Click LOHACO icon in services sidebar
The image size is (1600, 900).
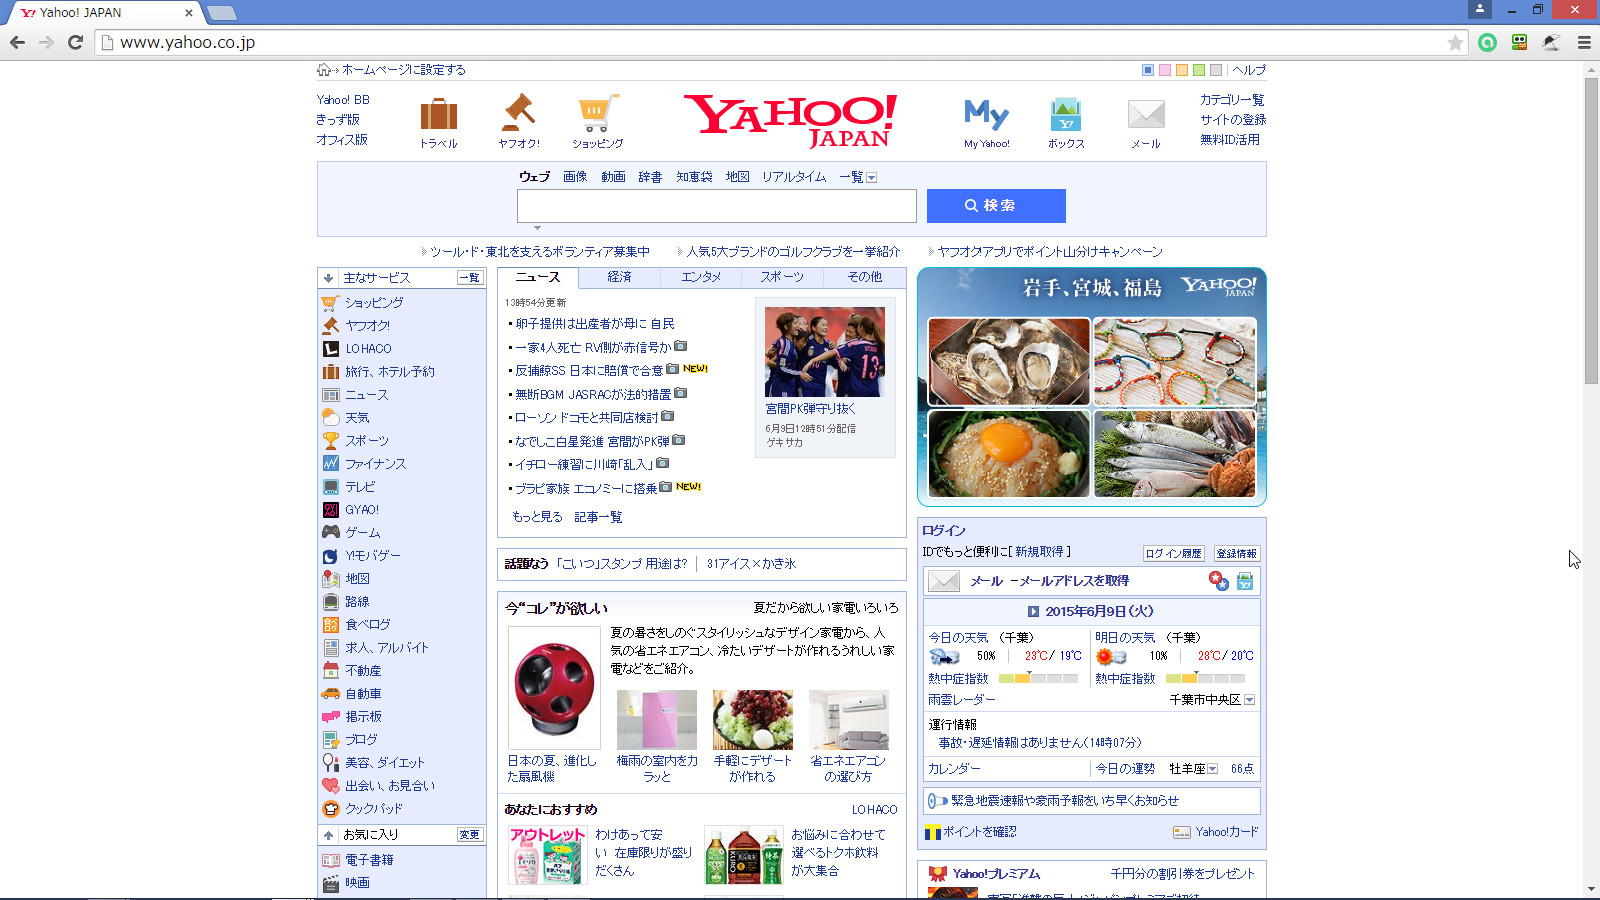click(x=331, y=349)
